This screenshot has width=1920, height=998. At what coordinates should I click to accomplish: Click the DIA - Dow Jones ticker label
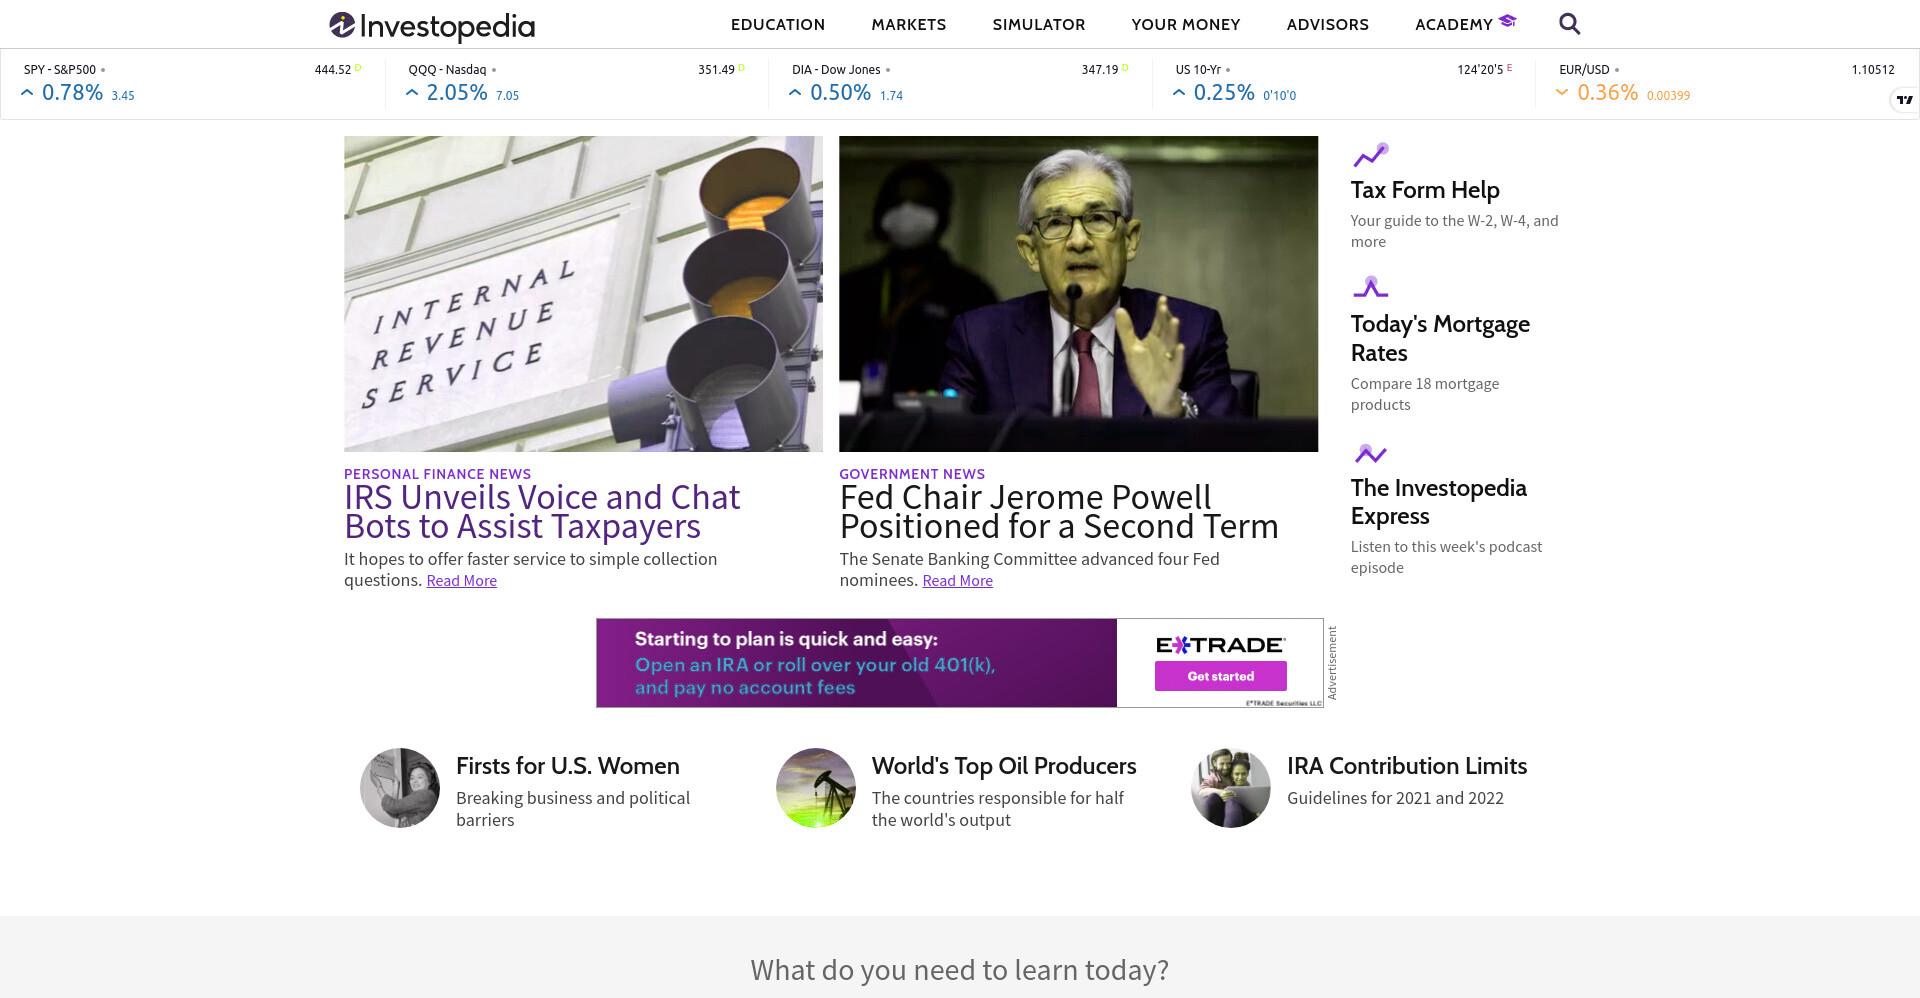click(x=836, y=70)
